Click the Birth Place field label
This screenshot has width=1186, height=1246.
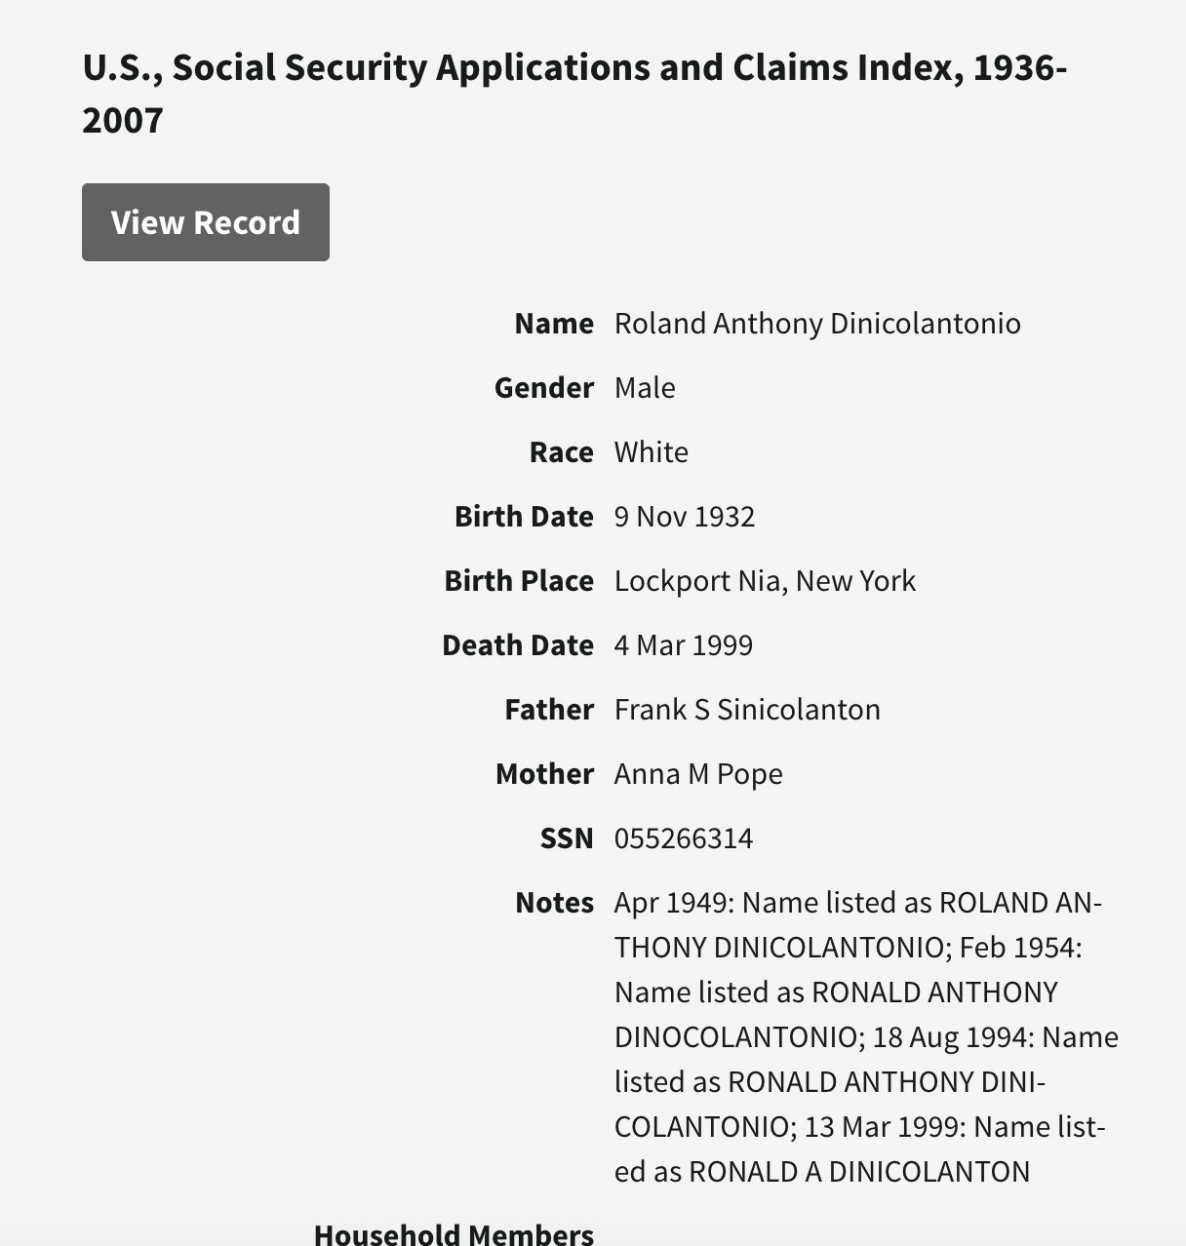click(x=519, y=581)
